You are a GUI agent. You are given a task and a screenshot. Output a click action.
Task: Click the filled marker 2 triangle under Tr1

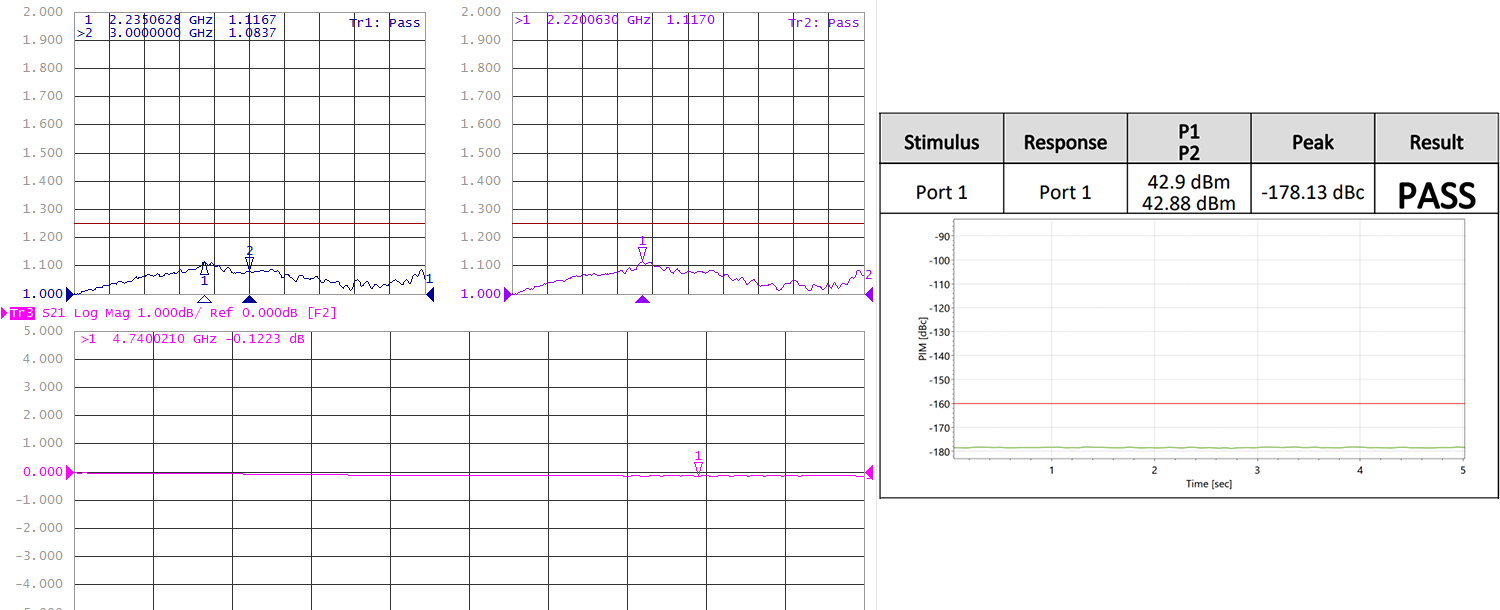(250, 299)
